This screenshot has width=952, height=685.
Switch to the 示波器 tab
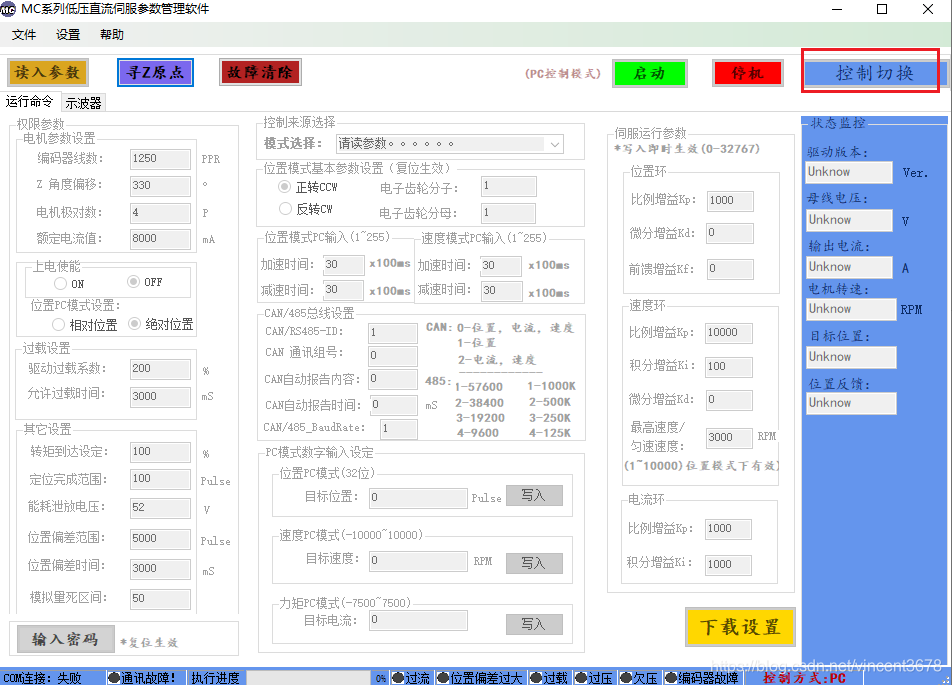pyautogui.click(x=84, y=103)
